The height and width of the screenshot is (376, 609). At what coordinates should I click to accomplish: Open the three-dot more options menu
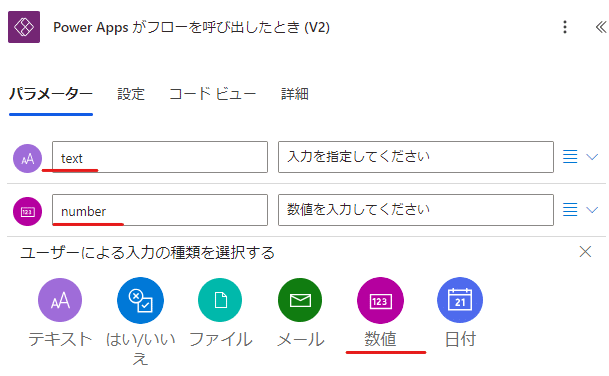[x=565, y=27]
